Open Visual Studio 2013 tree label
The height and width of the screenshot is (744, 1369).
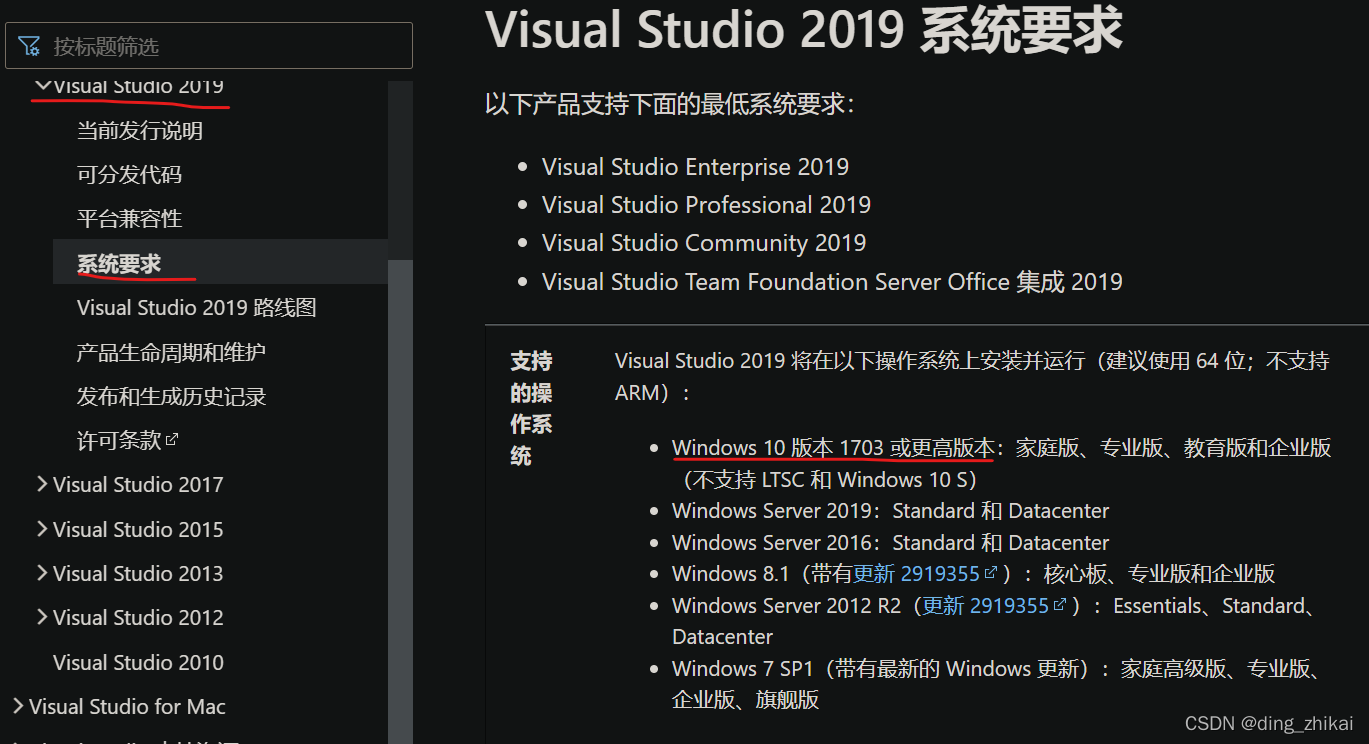point(138,573)
